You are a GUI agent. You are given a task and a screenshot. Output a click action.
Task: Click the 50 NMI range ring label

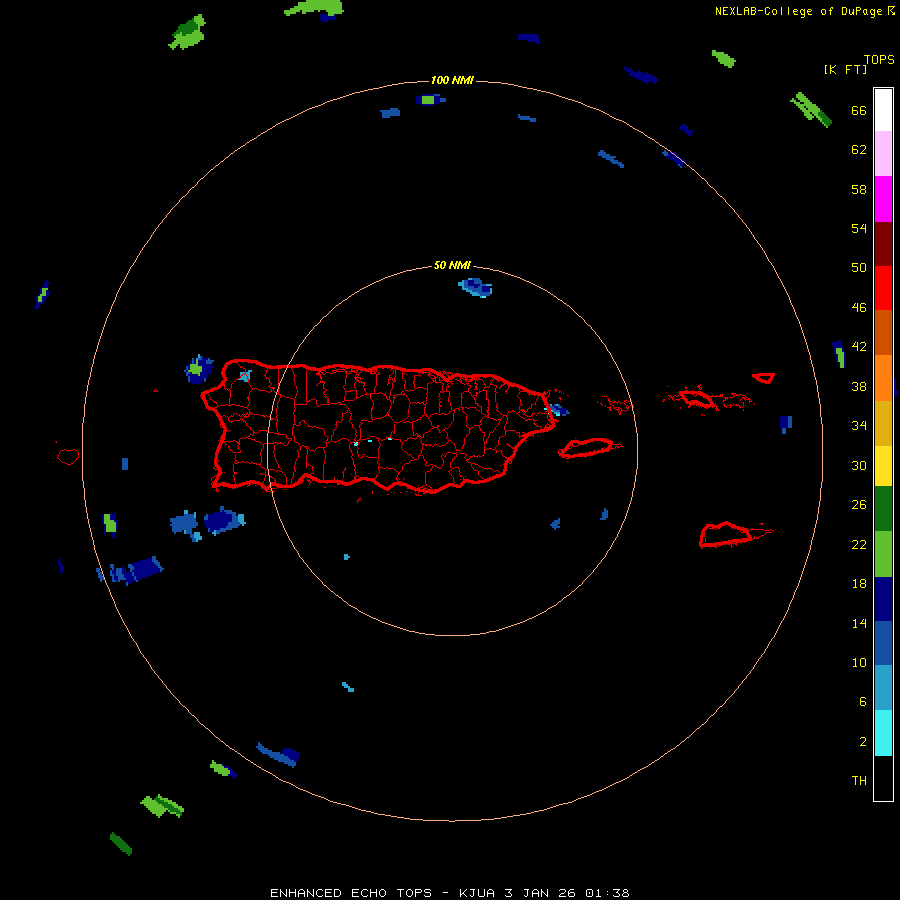point(452,265)
